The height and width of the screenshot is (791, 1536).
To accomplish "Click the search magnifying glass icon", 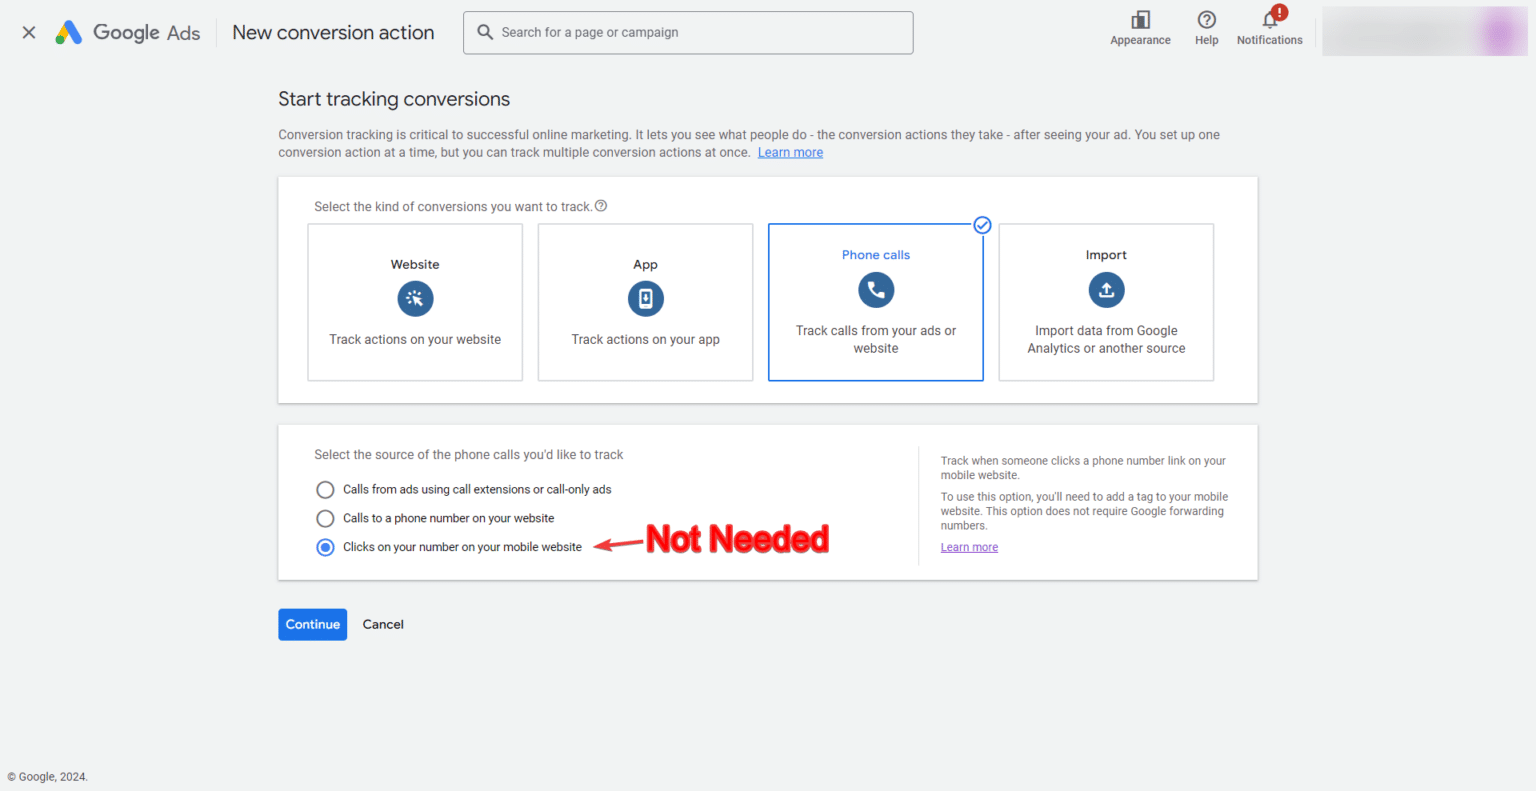I will [486, 32].
